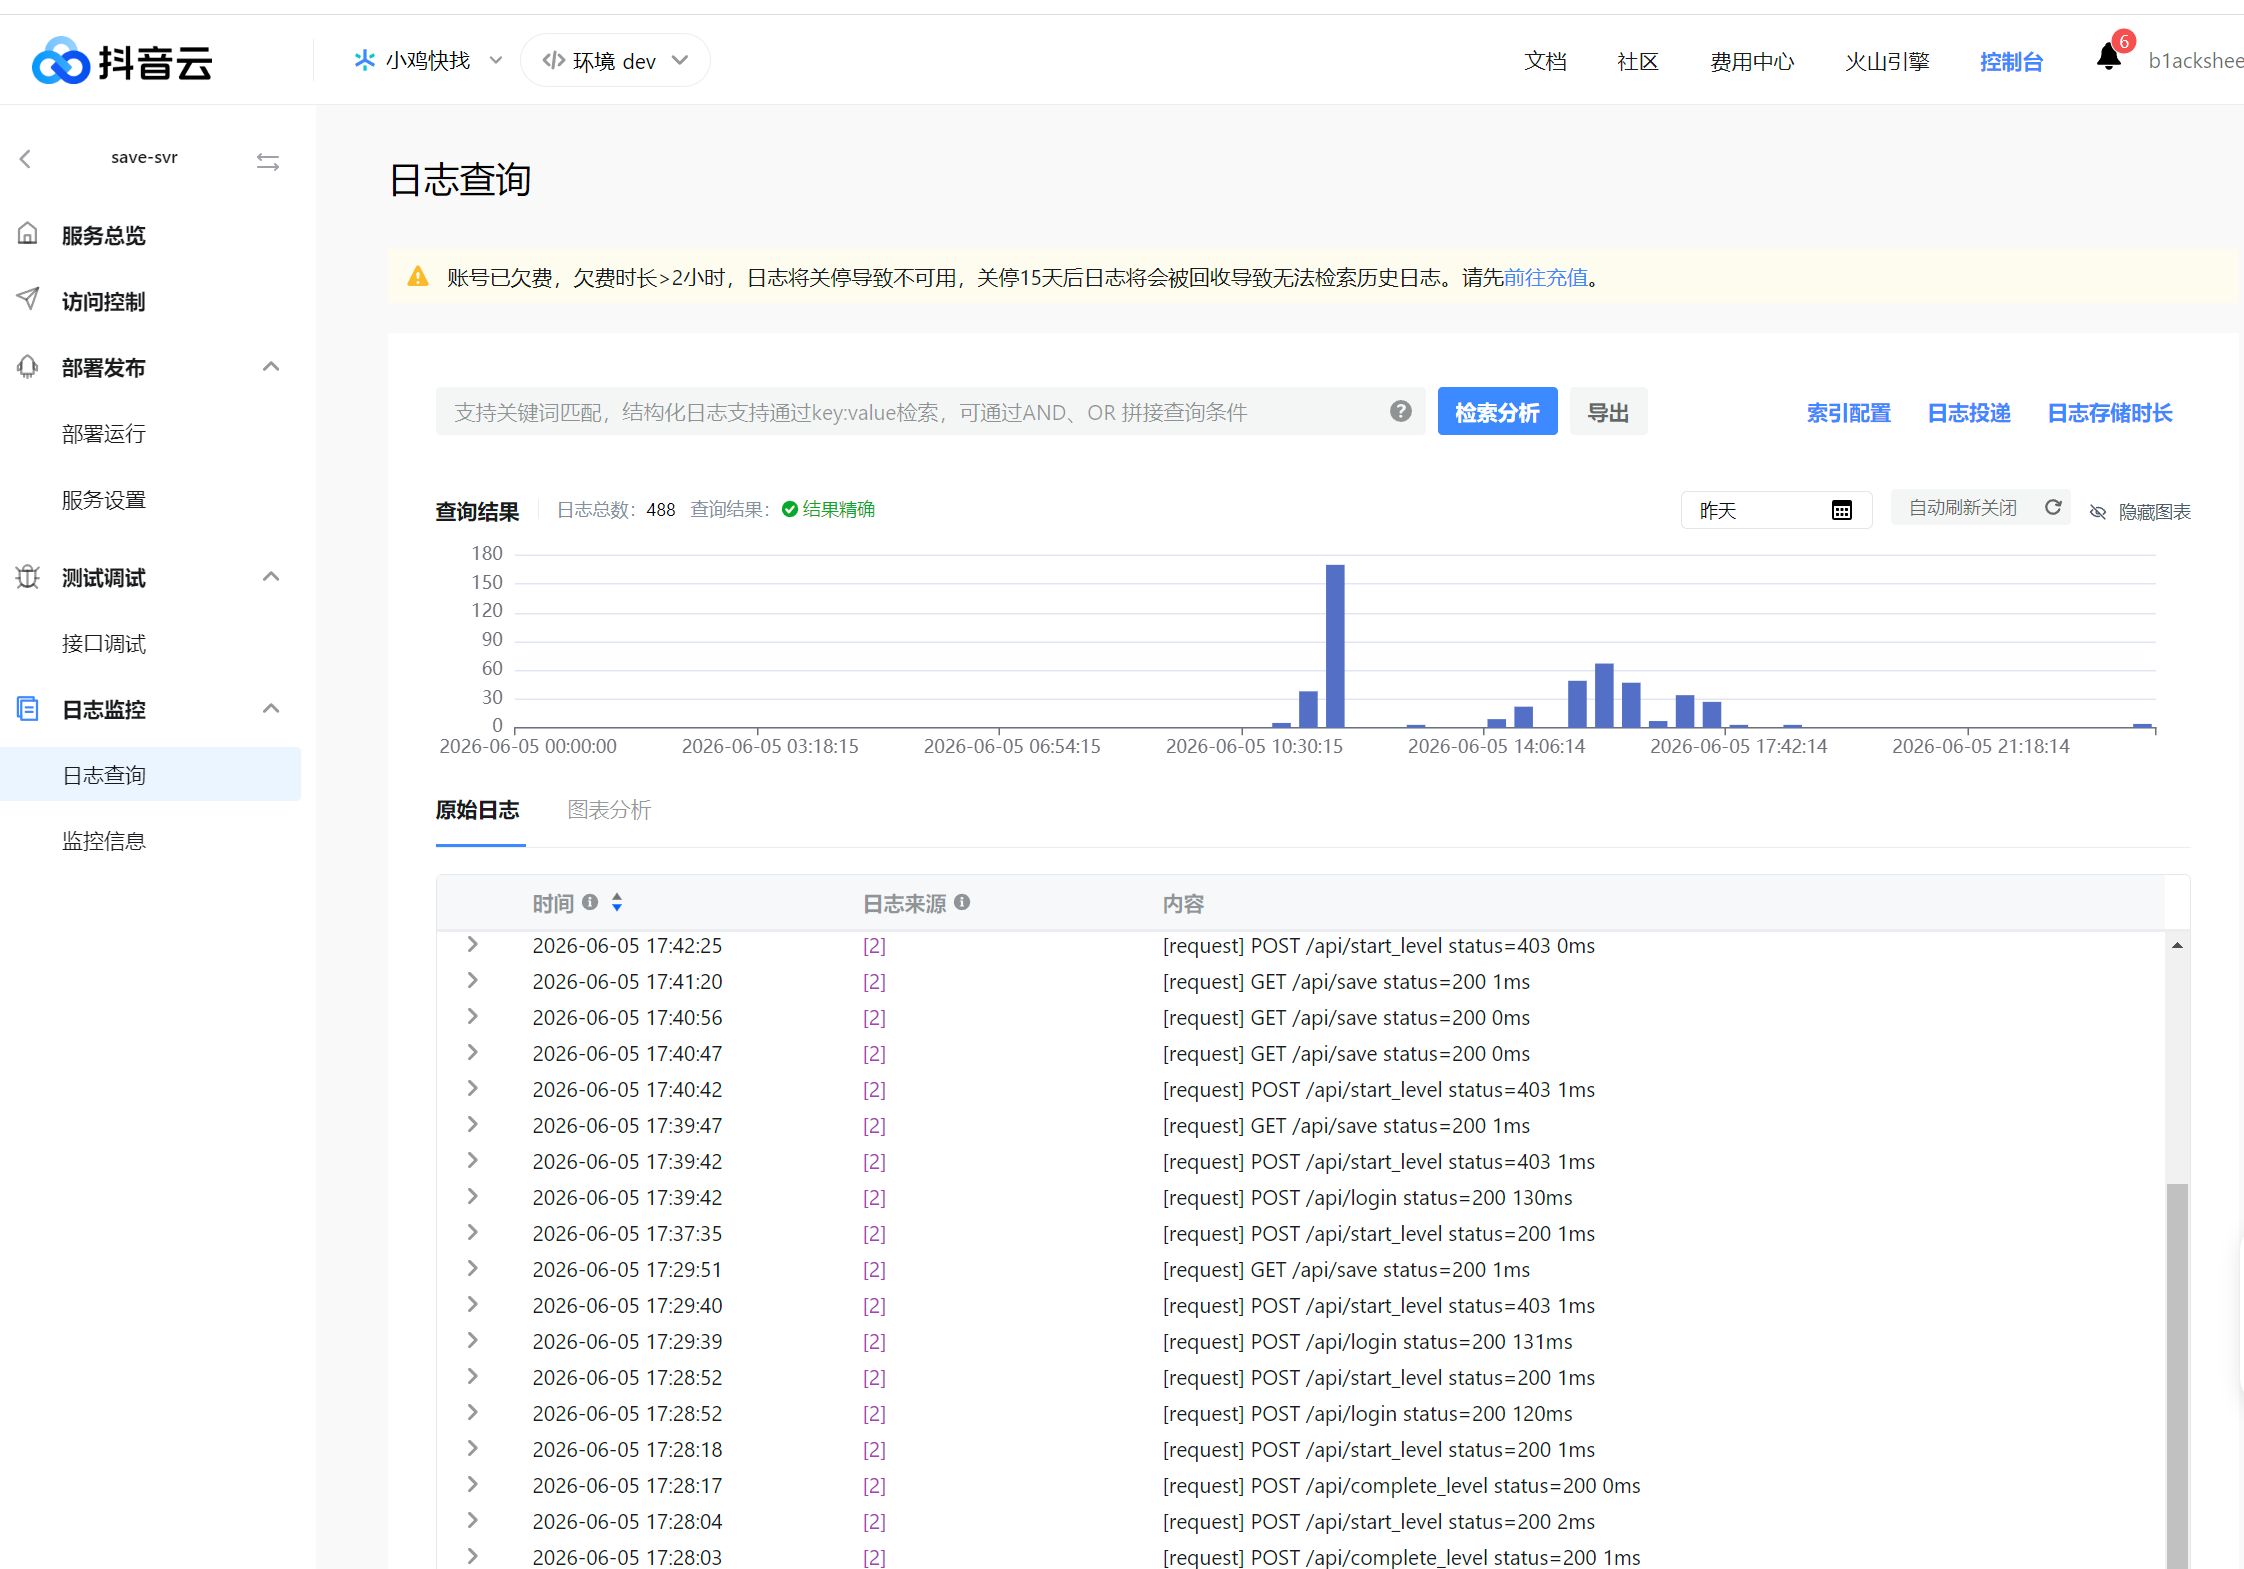Click the 17:28:04 start_level 2ms log entry
Image resolution: width=2244 pixels, height=1569 pixels.
click(x=1378, y=1521)
